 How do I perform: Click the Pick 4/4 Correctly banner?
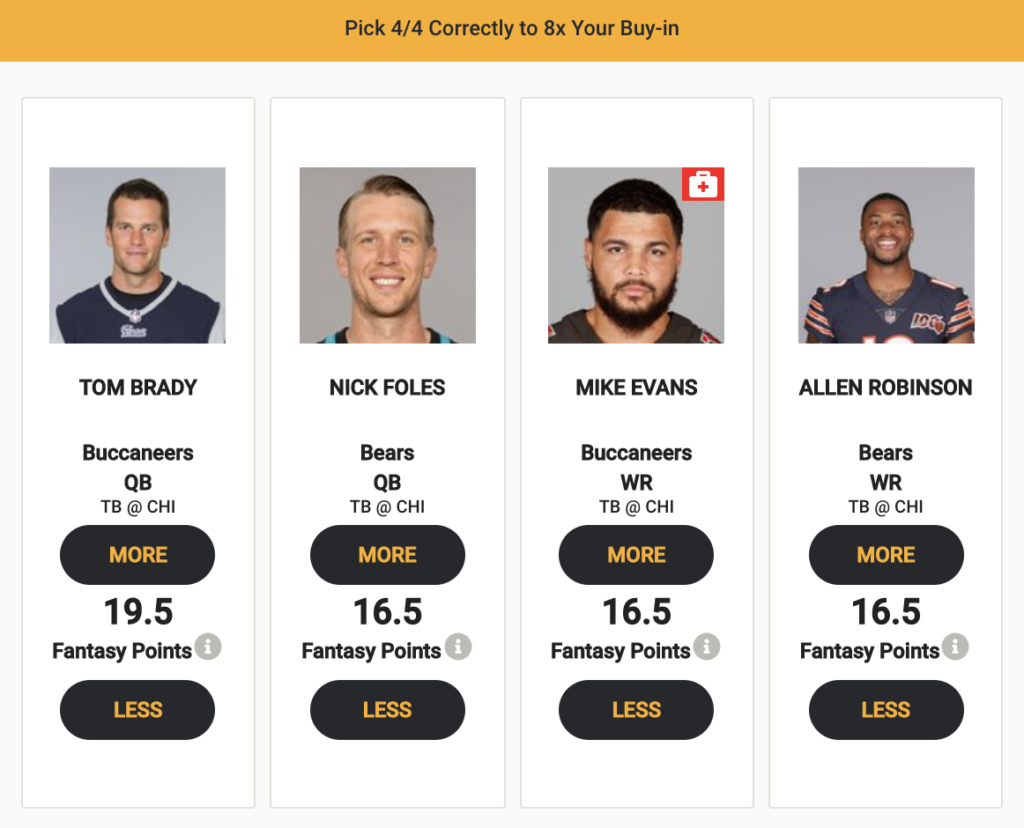[x=512, y=30]
